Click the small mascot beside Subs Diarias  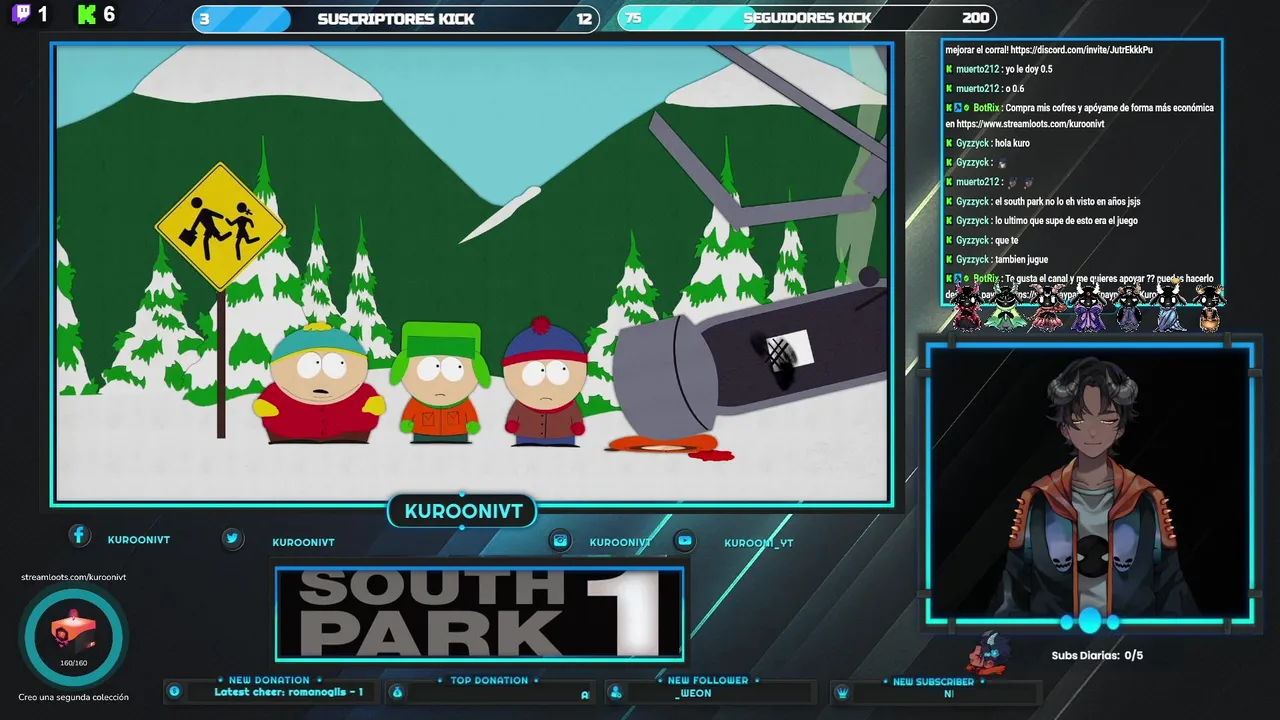click(x=990, y=654)
